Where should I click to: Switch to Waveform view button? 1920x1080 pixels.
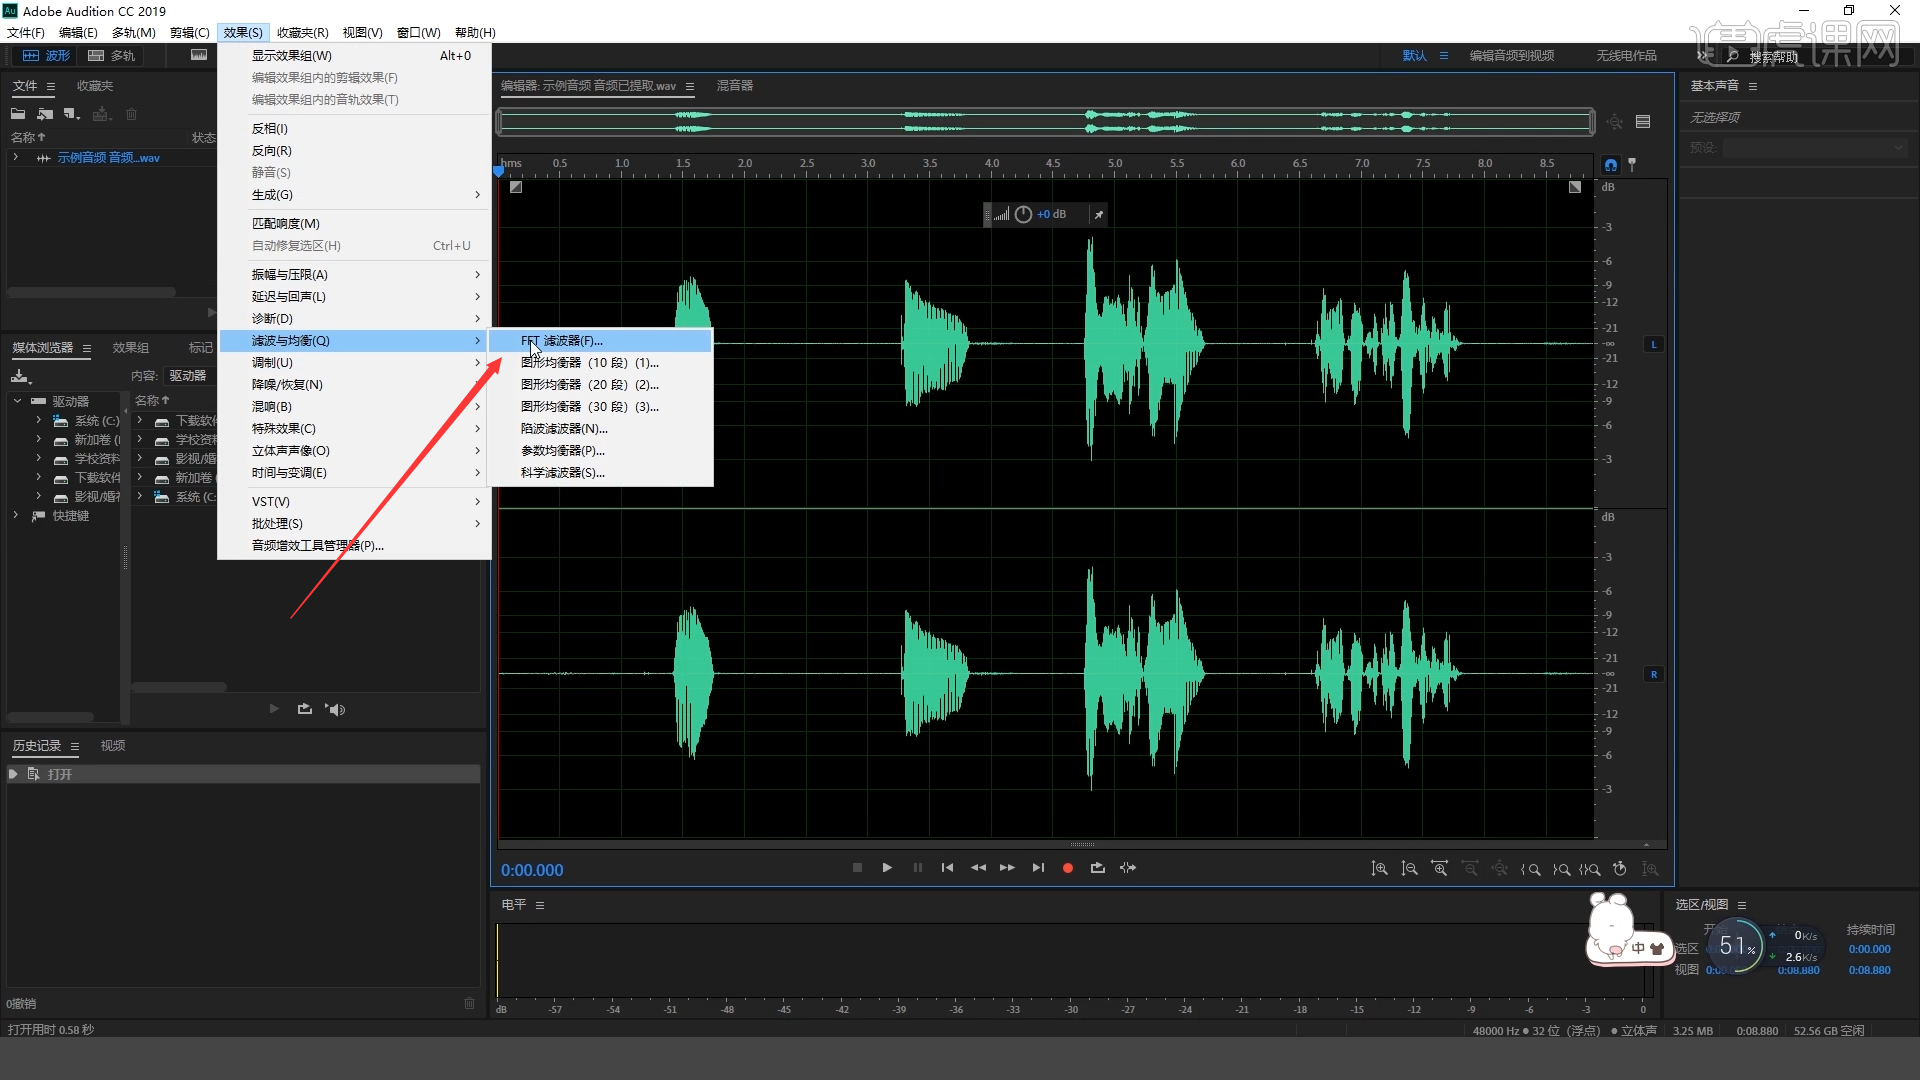pyautogui.click(x=47, y=55)
